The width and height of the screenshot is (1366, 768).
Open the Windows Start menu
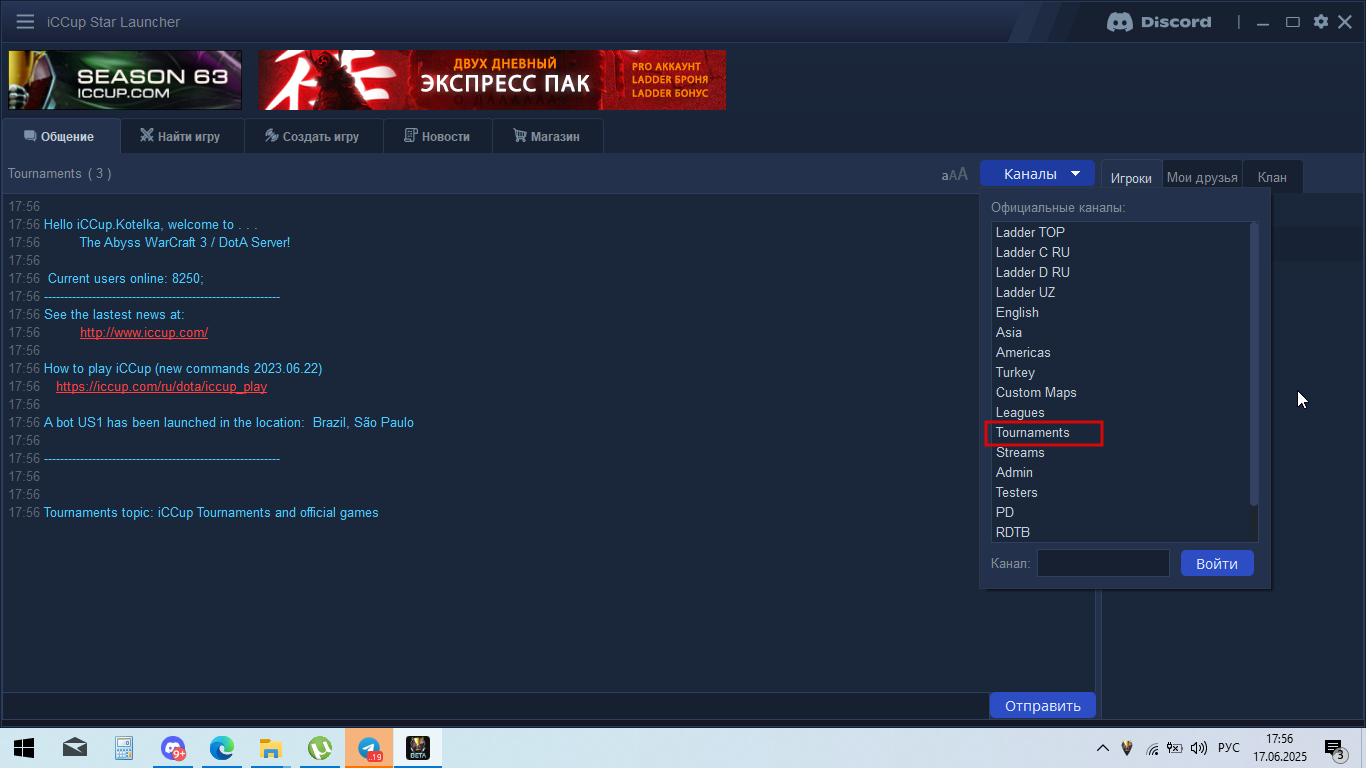[24, 748]
